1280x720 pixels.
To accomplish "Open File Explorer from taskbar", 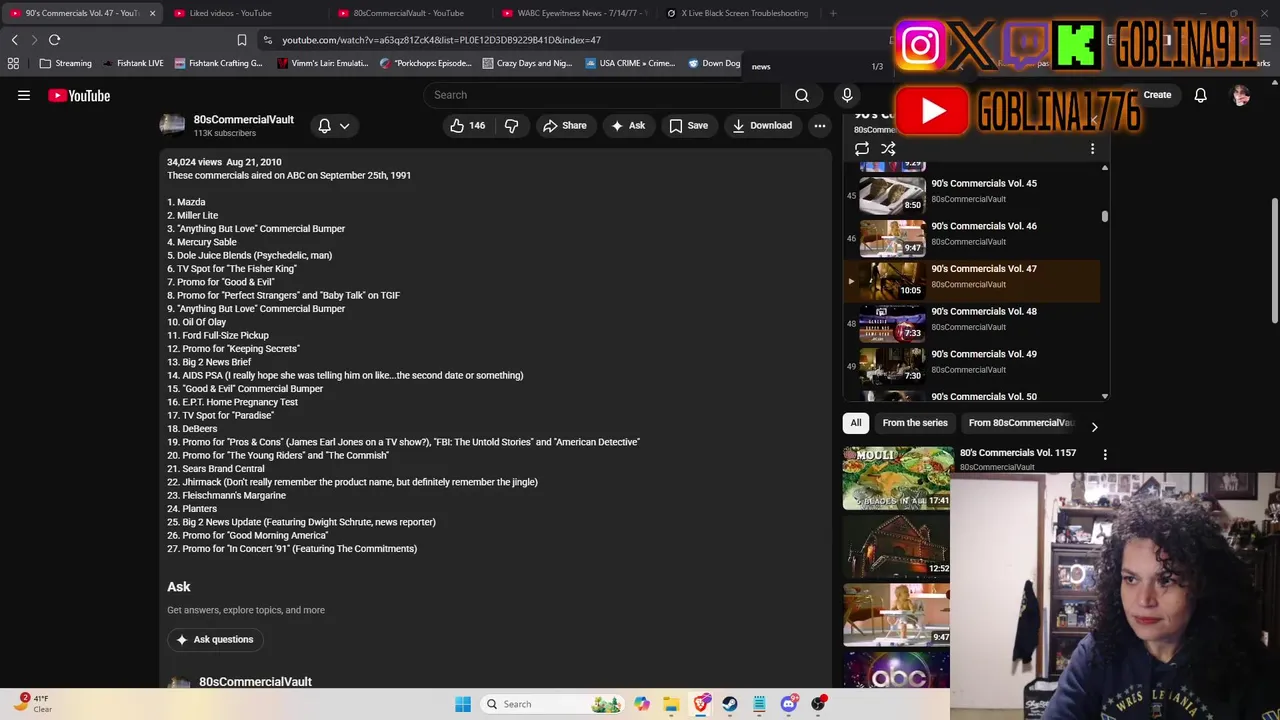I will pos(671,704).
